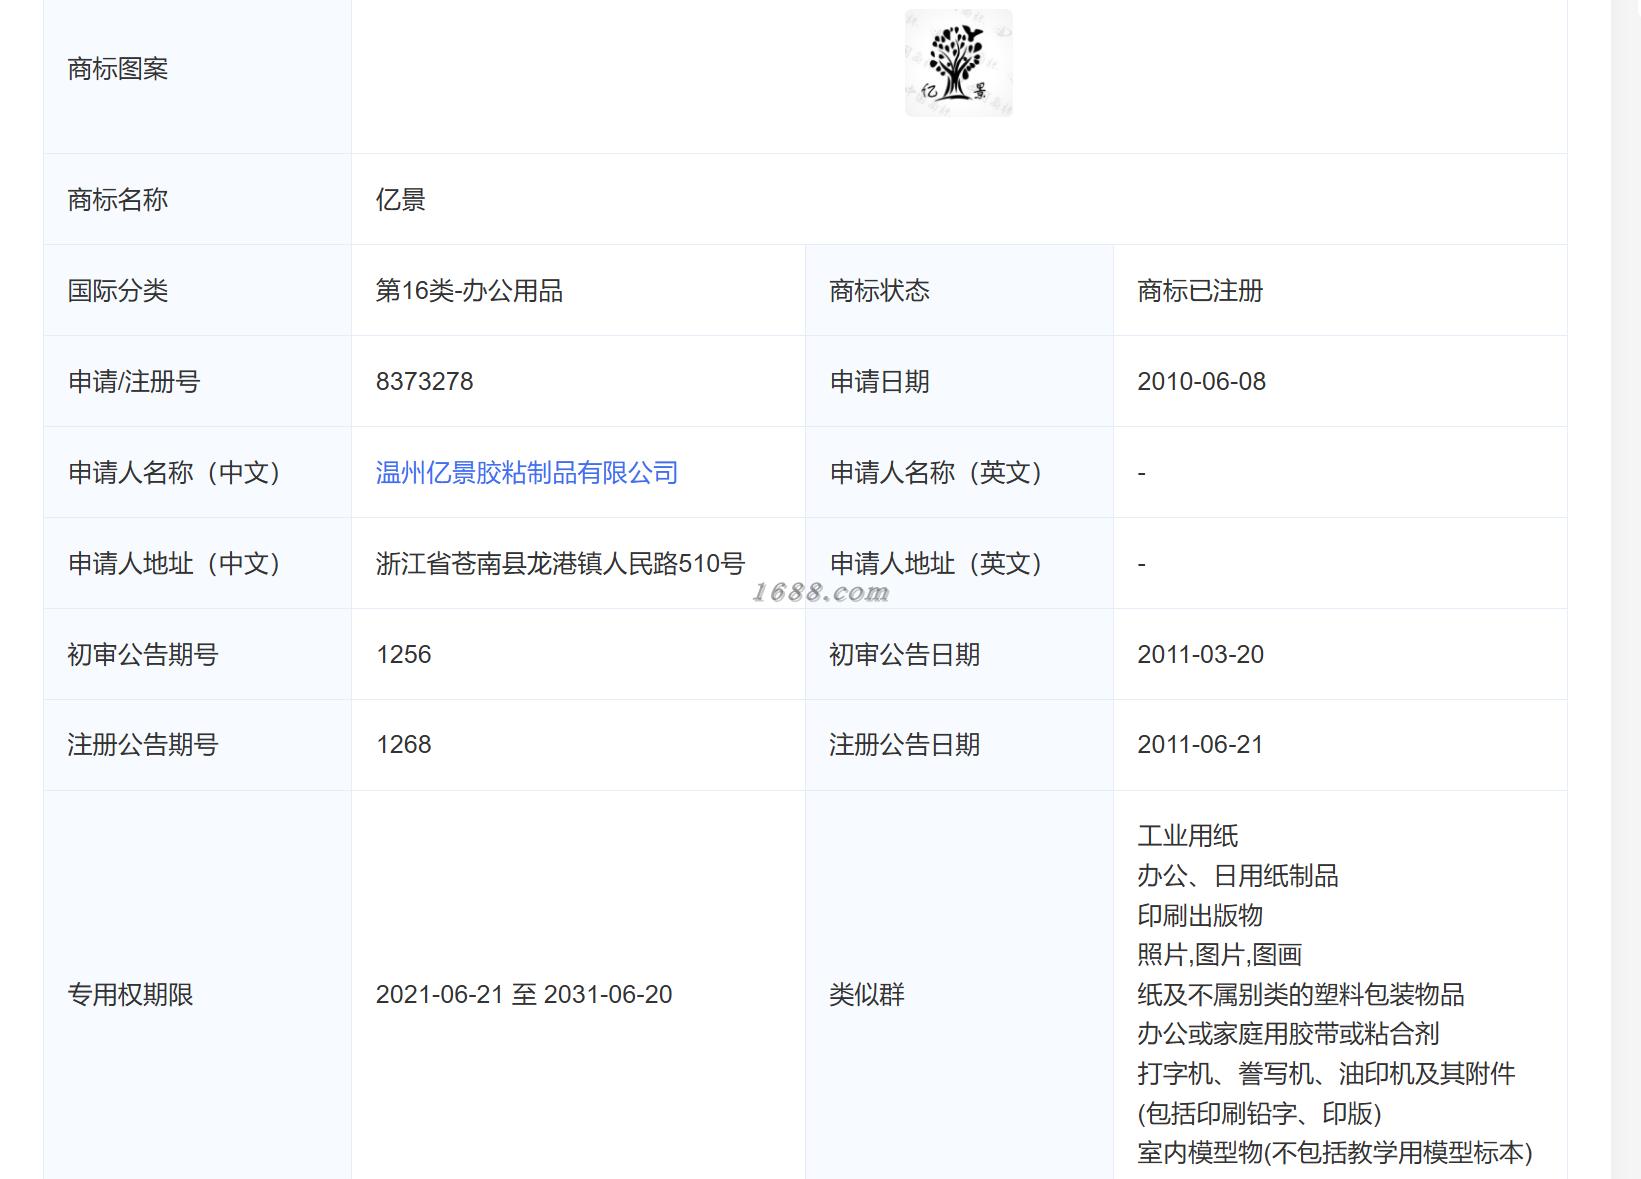
Task: Select the 国际分类 label
Action: pyautogui.click(x=118, y=290)
